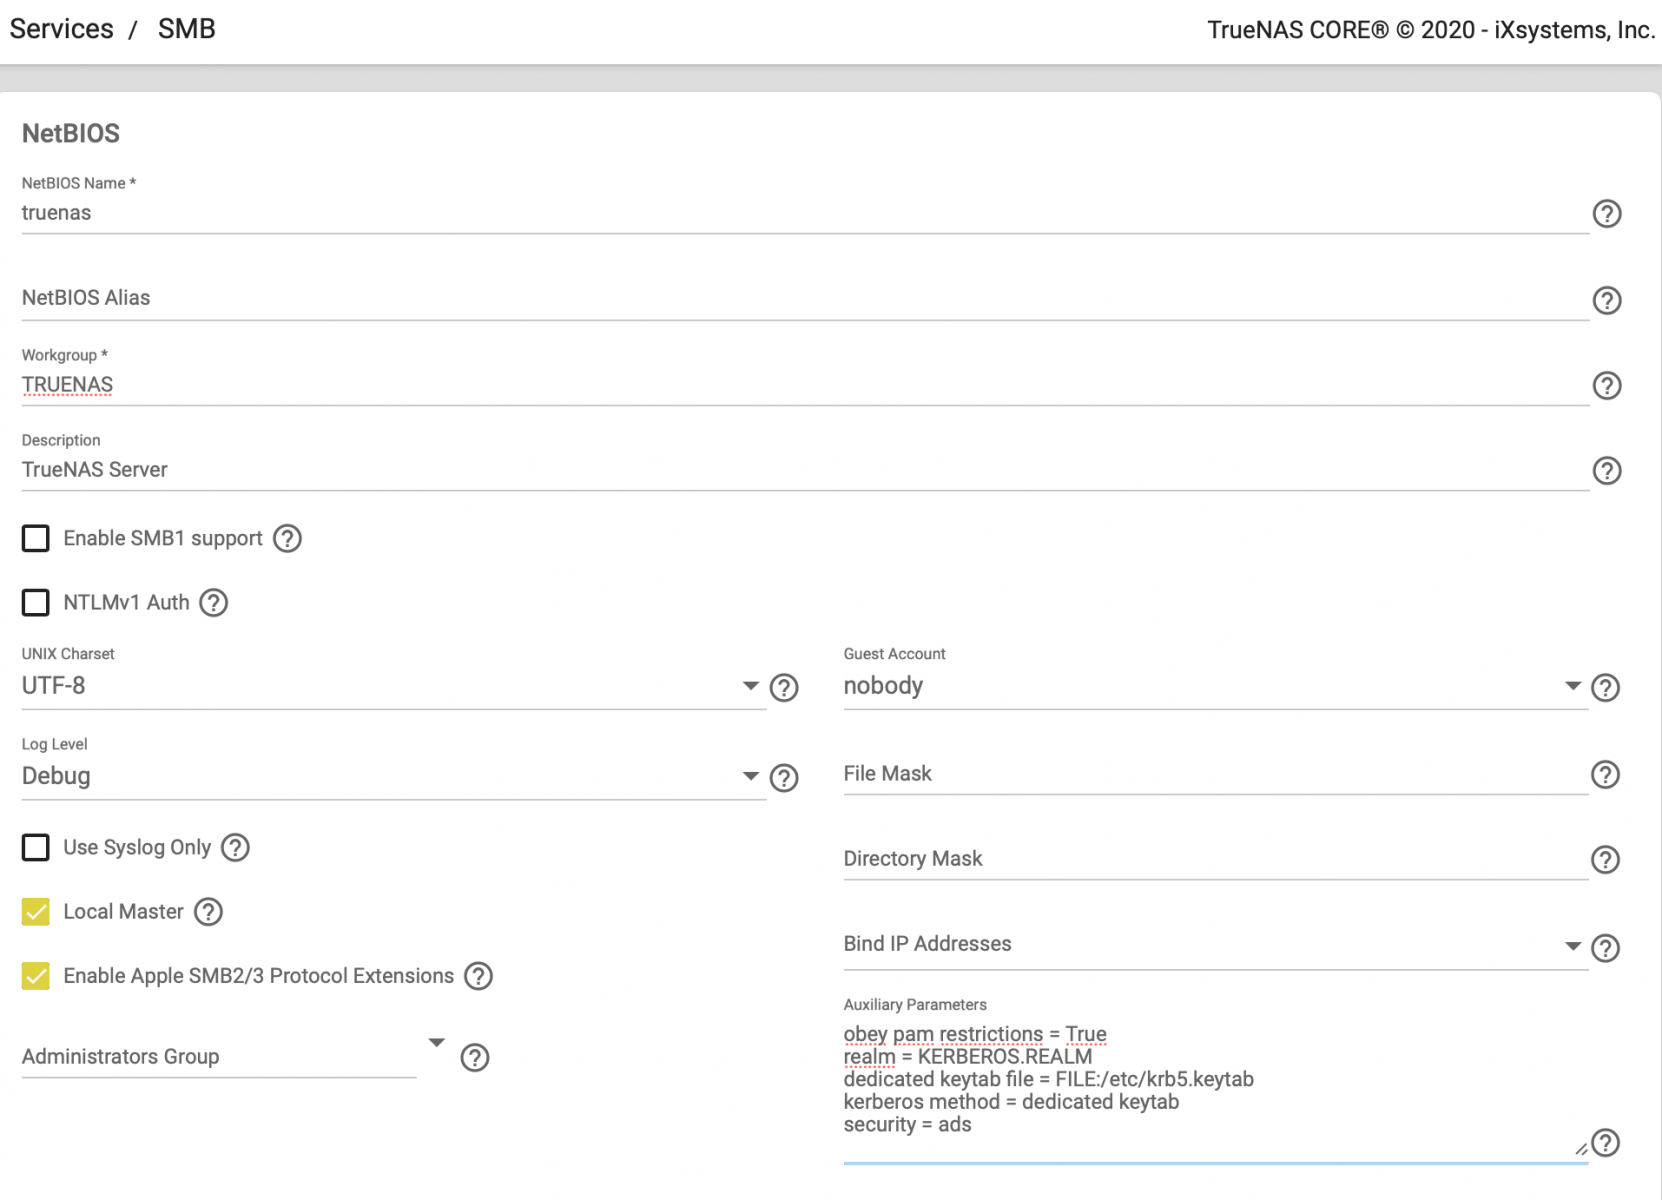Image resolution: width=1662 pixels, height=1200 pixels.
Task: Expand the UNIX Charset dropdown
Action: point(393,686)
